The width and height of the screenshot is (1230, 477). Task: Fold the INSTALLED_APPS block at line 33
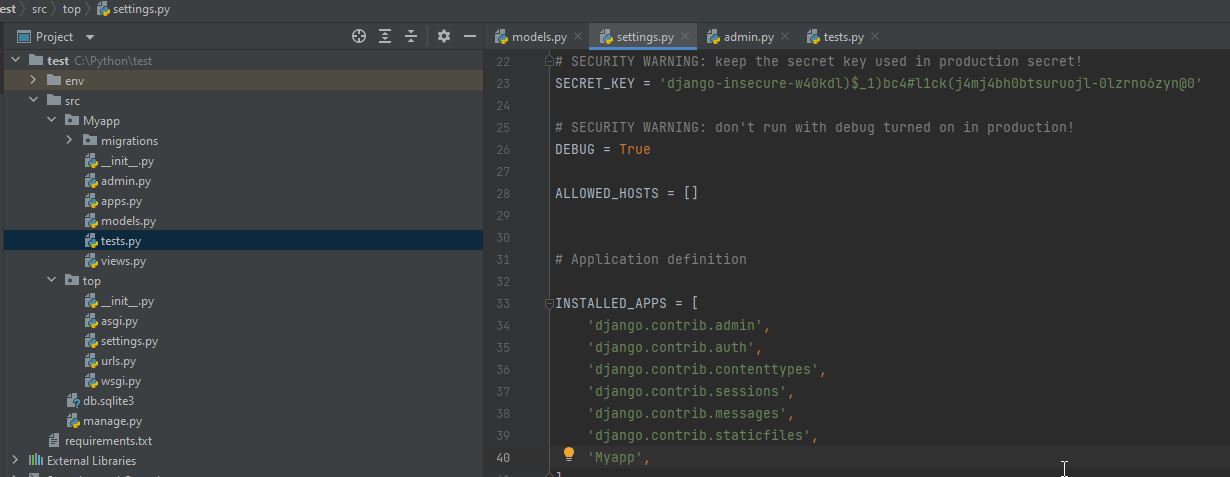click(549, 303)
